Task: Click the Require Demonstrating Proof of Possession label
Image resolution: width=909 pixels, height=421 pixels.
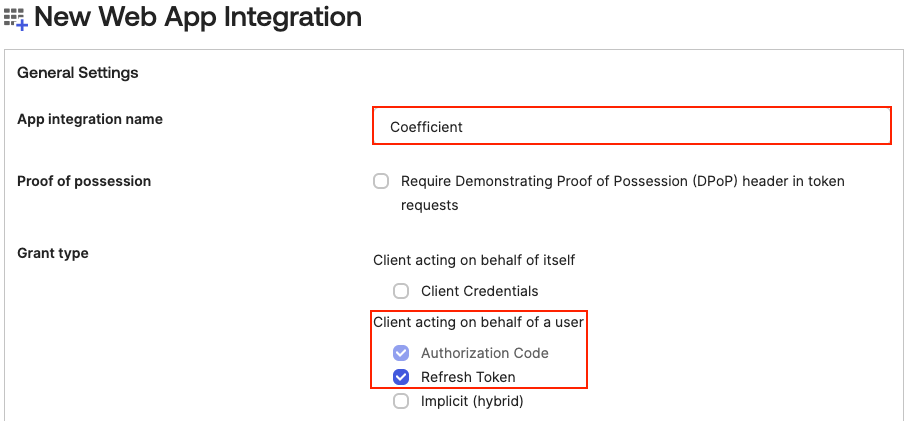Action: pyautogui.click(x=623, y=193)
